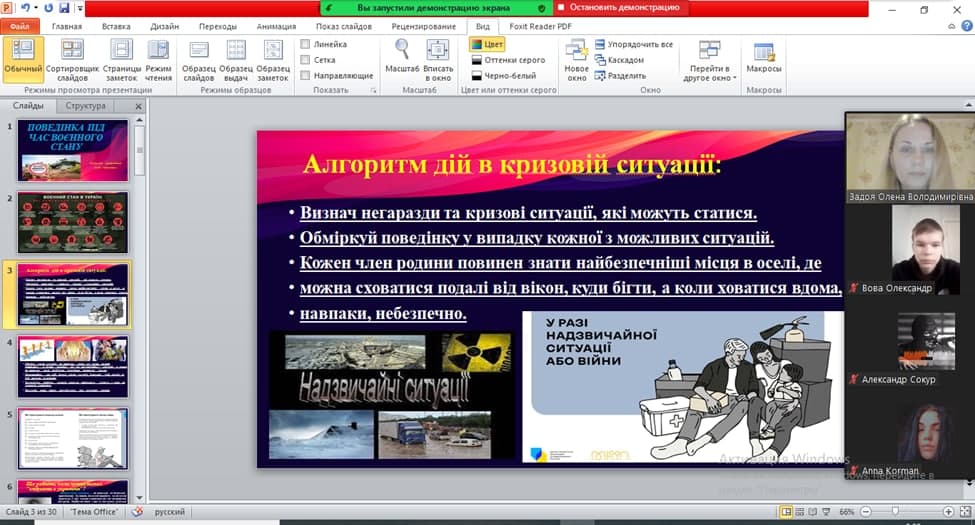Open the Foxit Reader PDF tab
The width and height of the screenshot is (975, 525).
(x=540, y=26)
